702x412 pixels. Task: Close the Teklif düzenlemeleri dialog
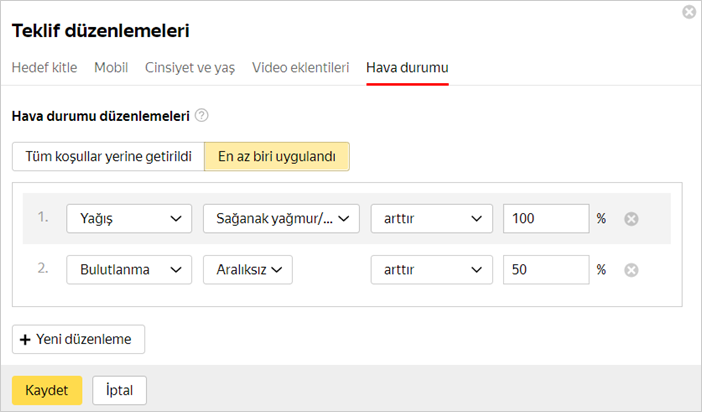[x=688, y=13]
